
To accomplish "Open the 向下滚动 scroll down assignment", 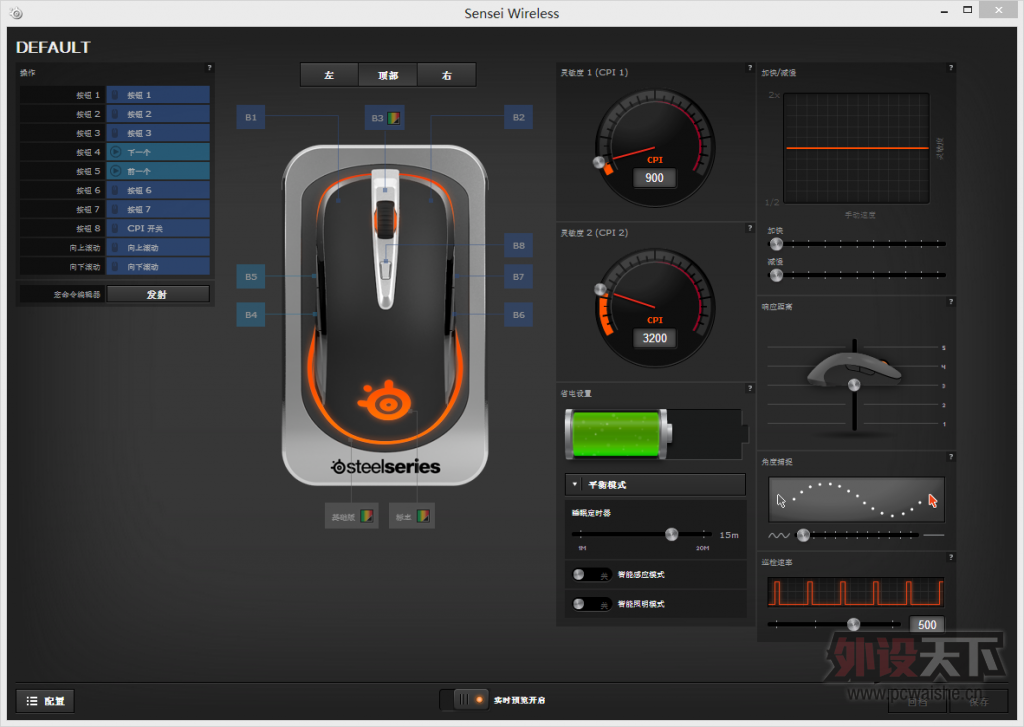I will (x=158, y=267).
